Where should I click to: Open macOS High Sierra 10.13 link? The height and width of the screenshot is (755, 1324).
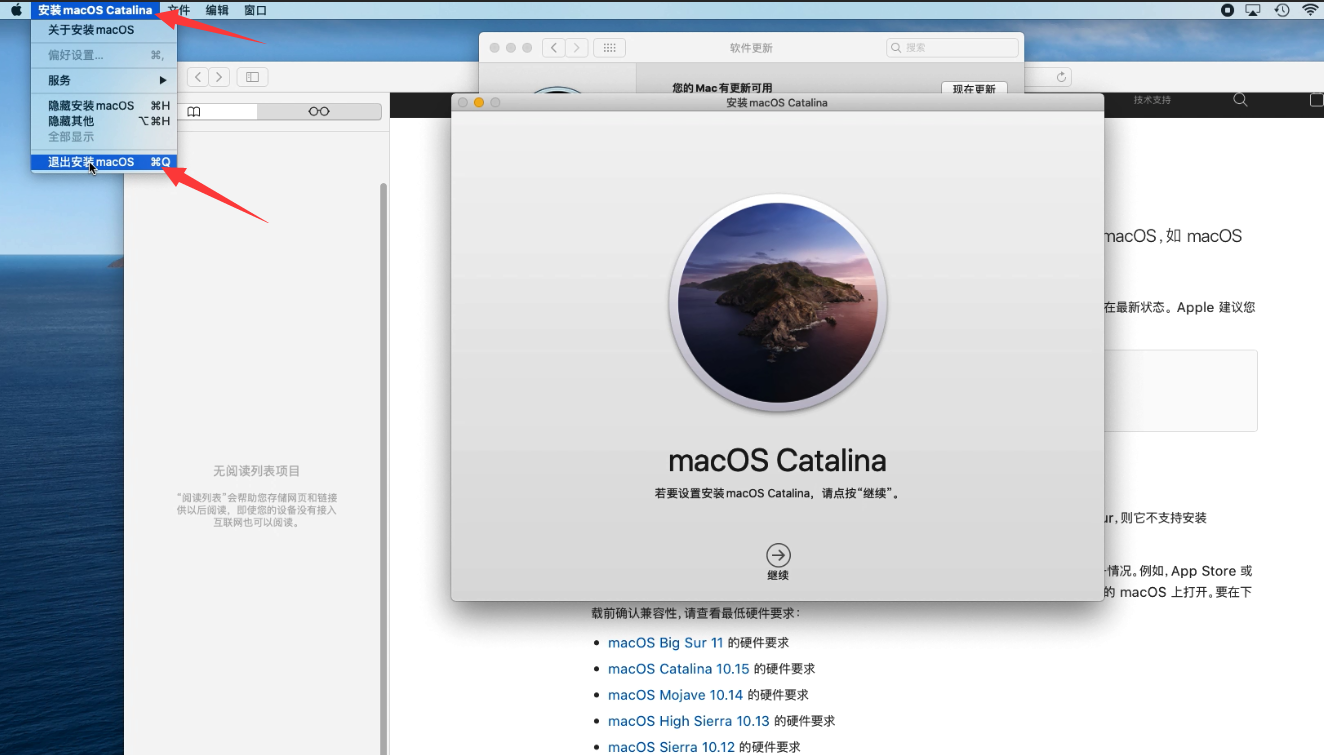(689, 721)
